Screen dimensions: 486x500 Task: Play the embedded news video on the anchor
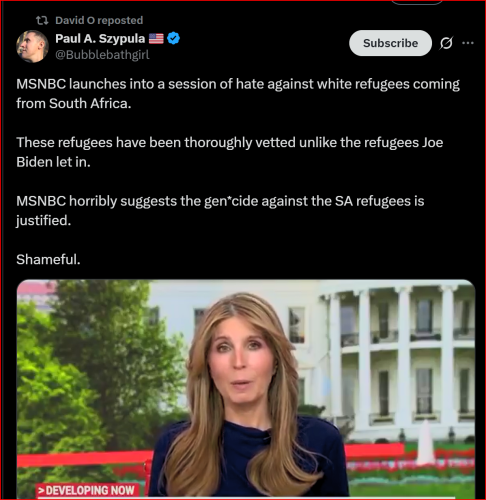246,388
